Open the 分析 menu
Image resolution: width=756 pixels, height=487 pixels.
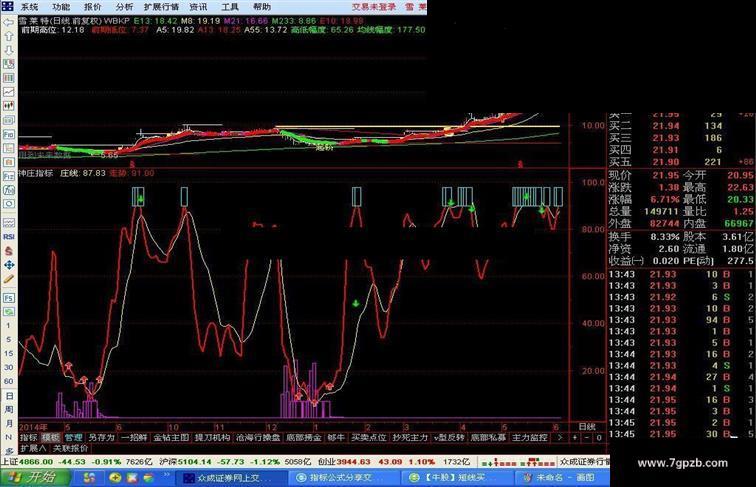tap(124, 7)
